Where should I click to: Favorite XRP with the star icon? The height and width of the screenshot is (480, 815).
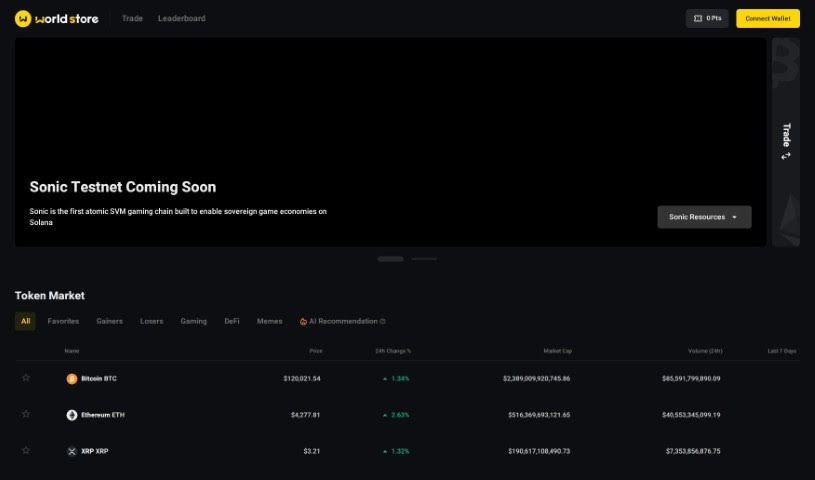[26, 450]
